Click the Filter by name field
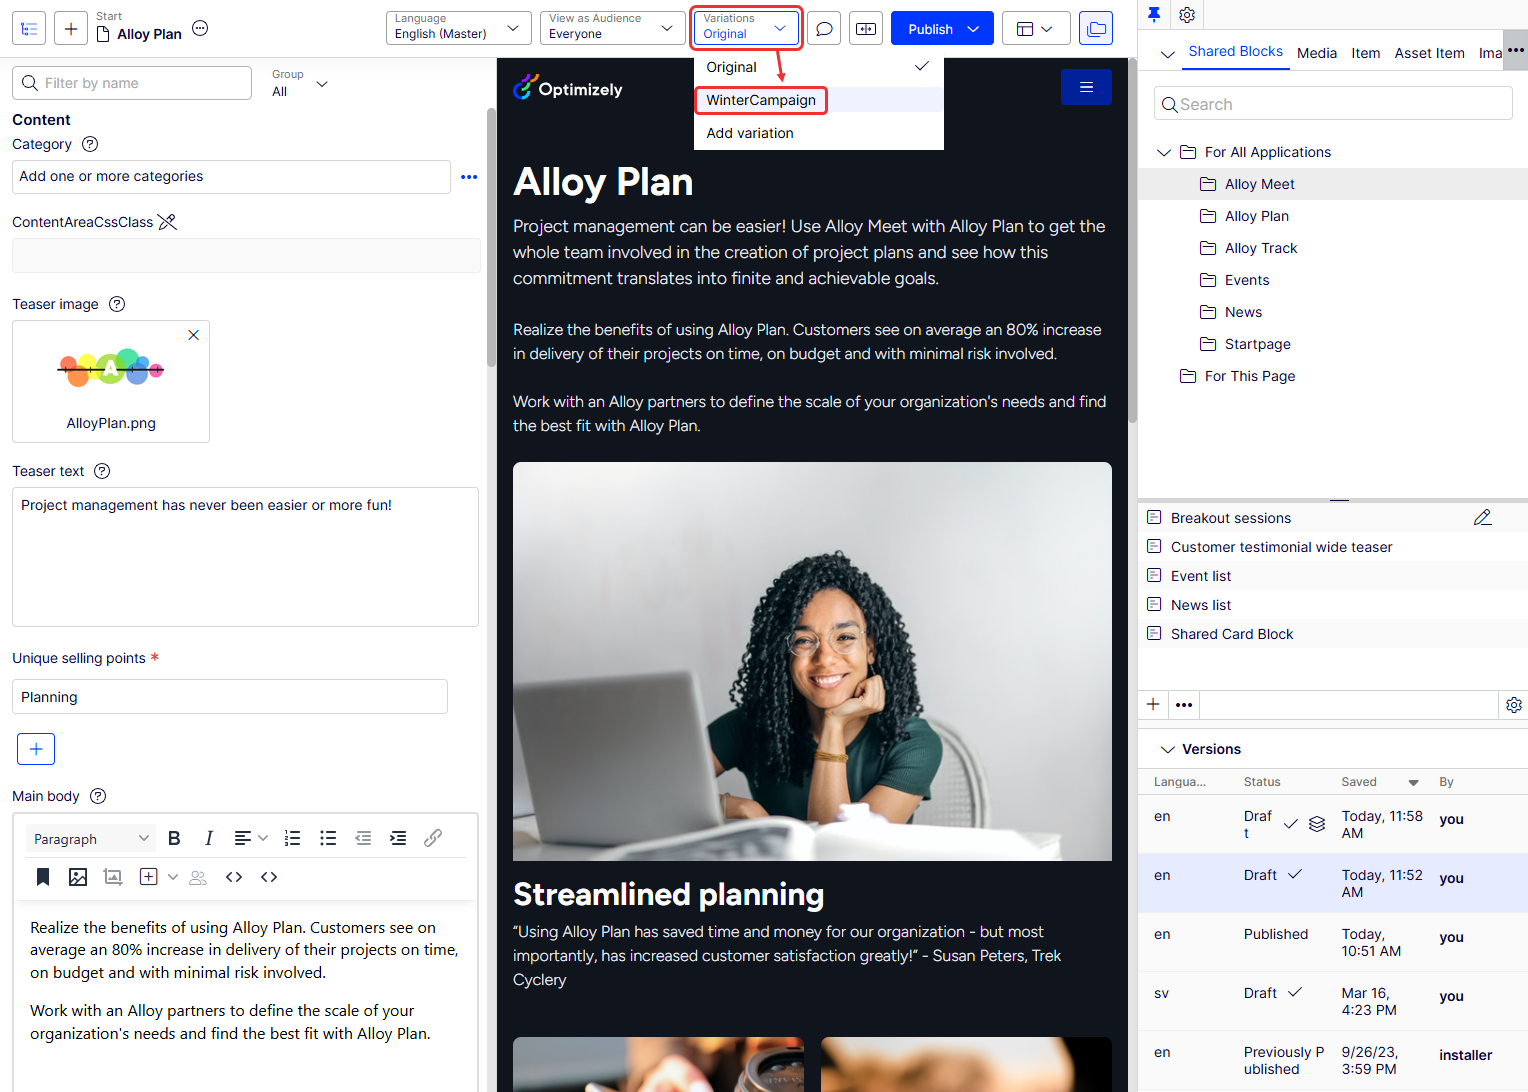Image resolution: width=1528 pixels, height=1092 pixels. 132,83
